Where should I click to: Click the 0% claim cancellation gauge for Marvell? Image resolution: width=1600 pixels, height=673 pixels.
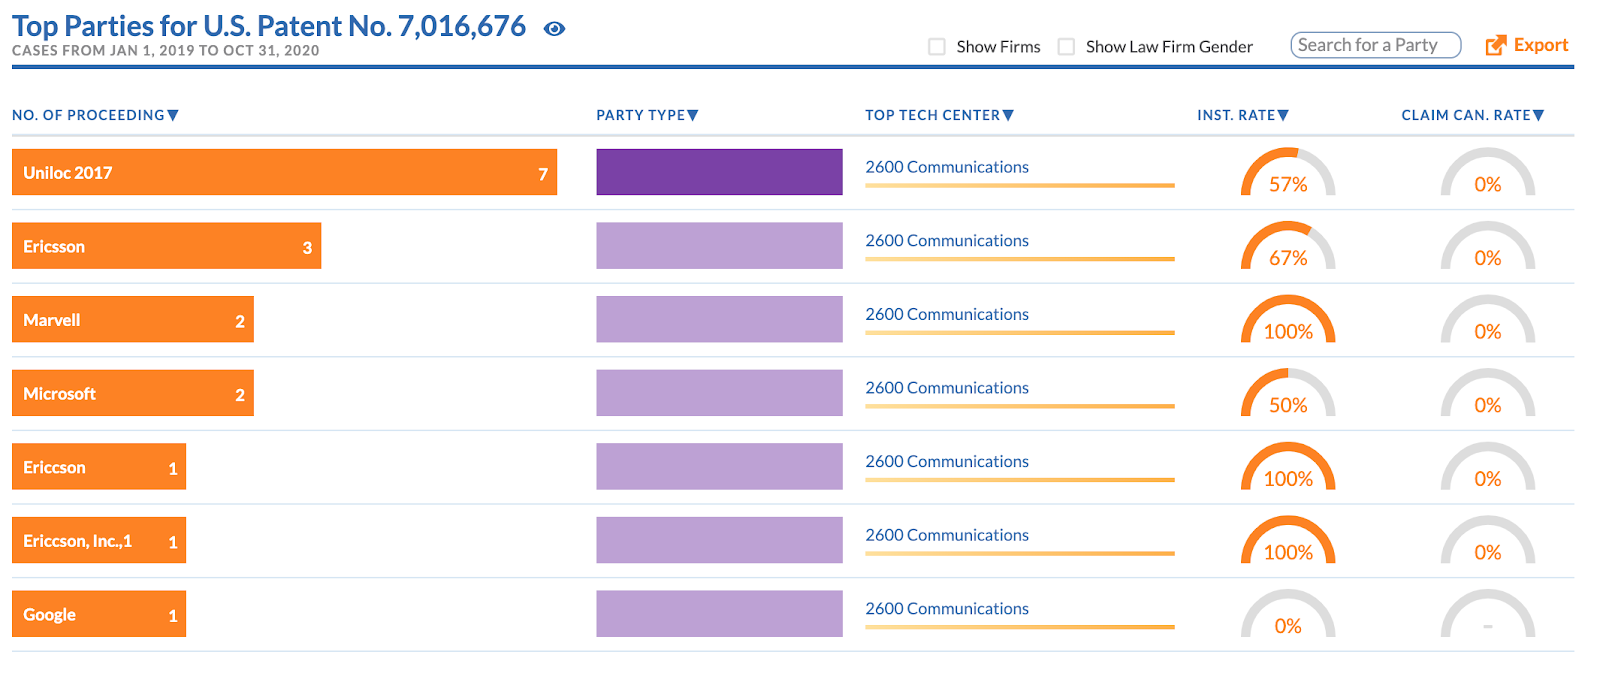click(x=1487, y=320)
